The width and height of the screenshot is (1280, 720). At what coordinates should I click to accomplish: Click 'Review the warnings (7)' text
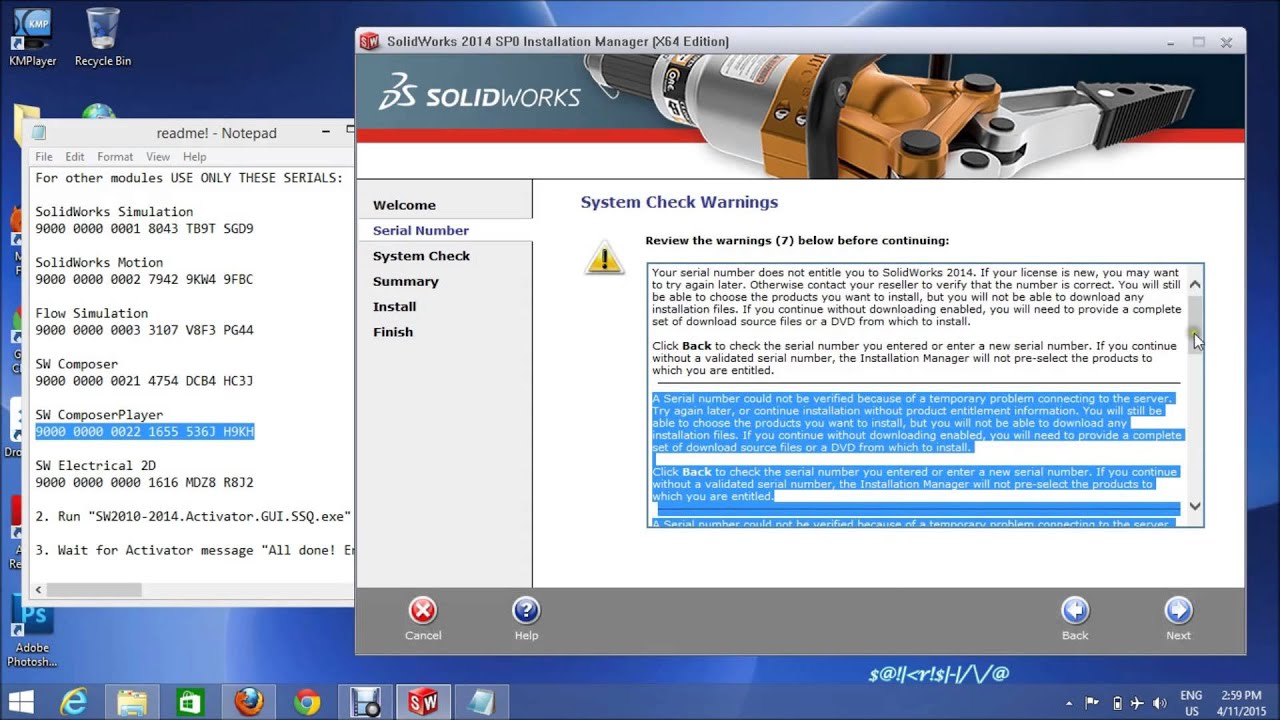[x=797, y=240]
